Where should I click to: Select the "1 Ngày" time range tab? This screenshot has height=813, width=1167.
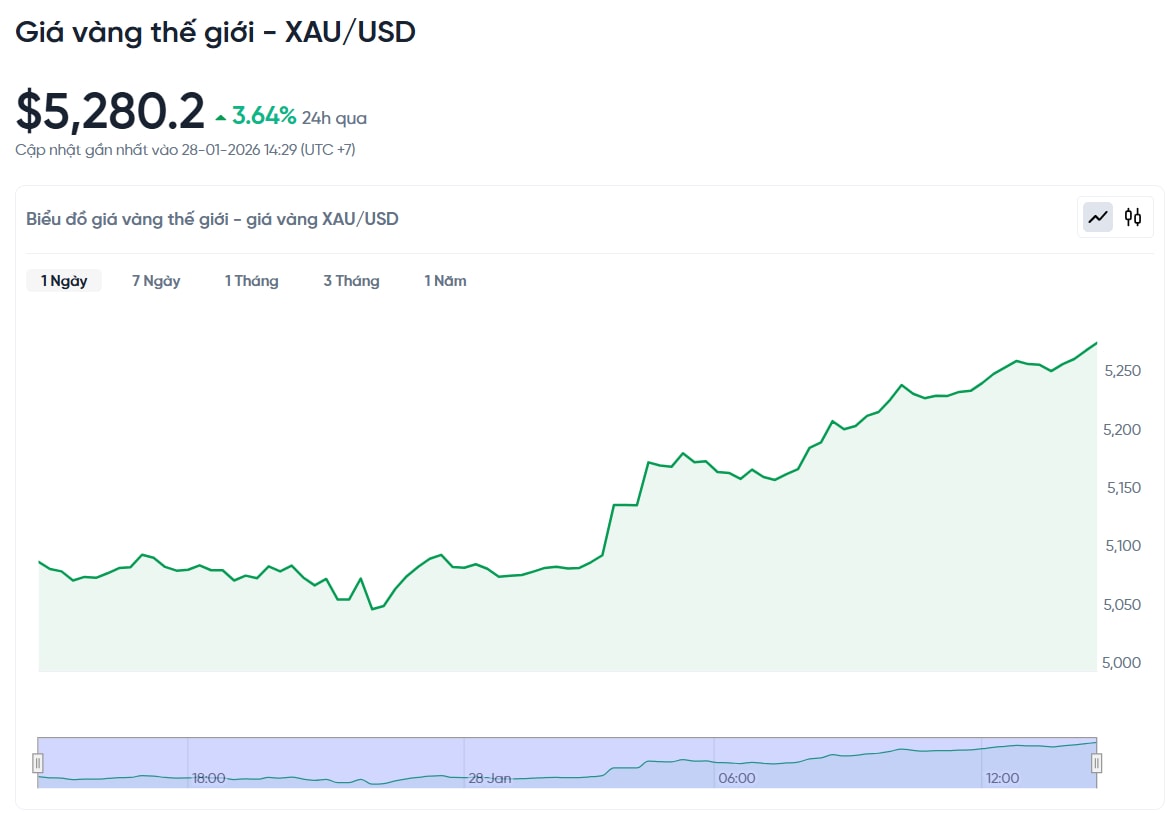click(64, 281)
